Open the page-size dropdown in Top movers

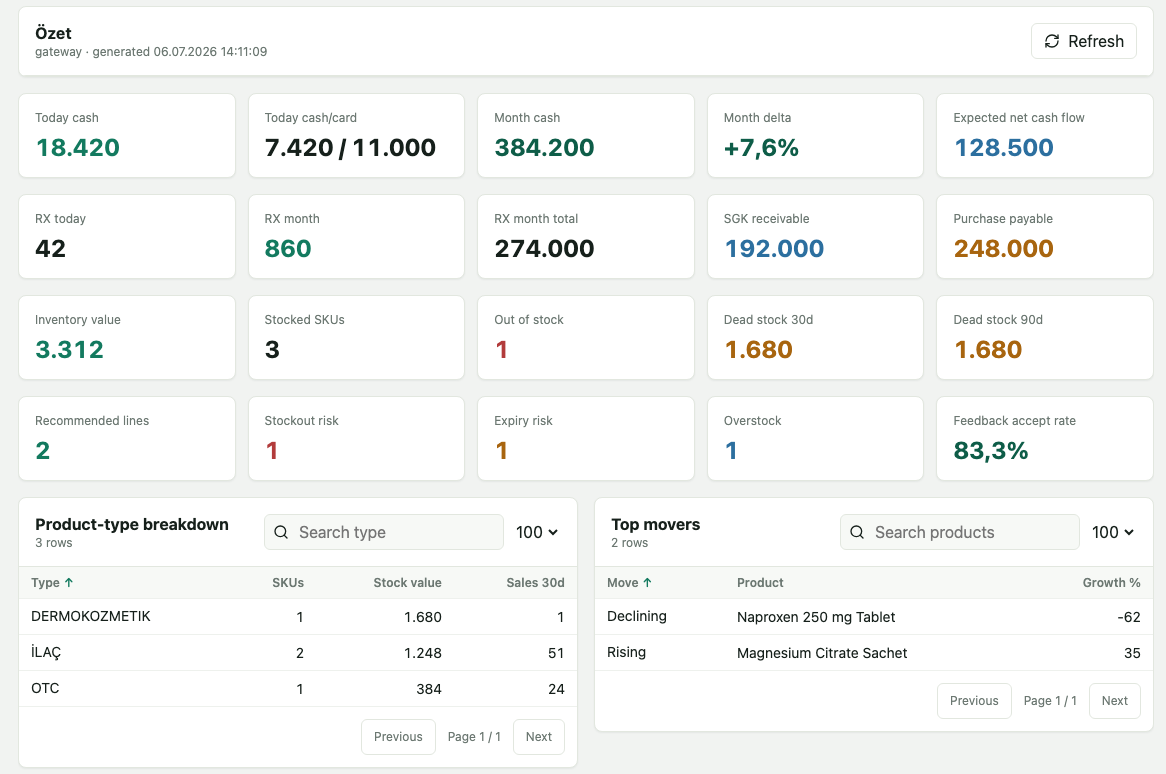point(1112,532)
